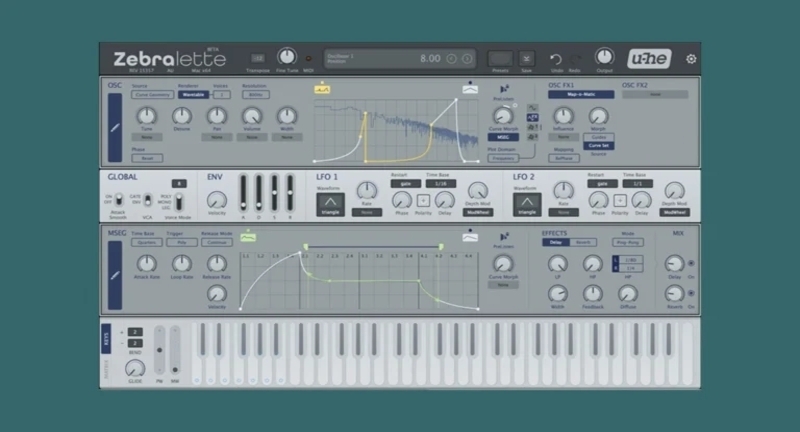Click the Glide knob

click(135, 368)
